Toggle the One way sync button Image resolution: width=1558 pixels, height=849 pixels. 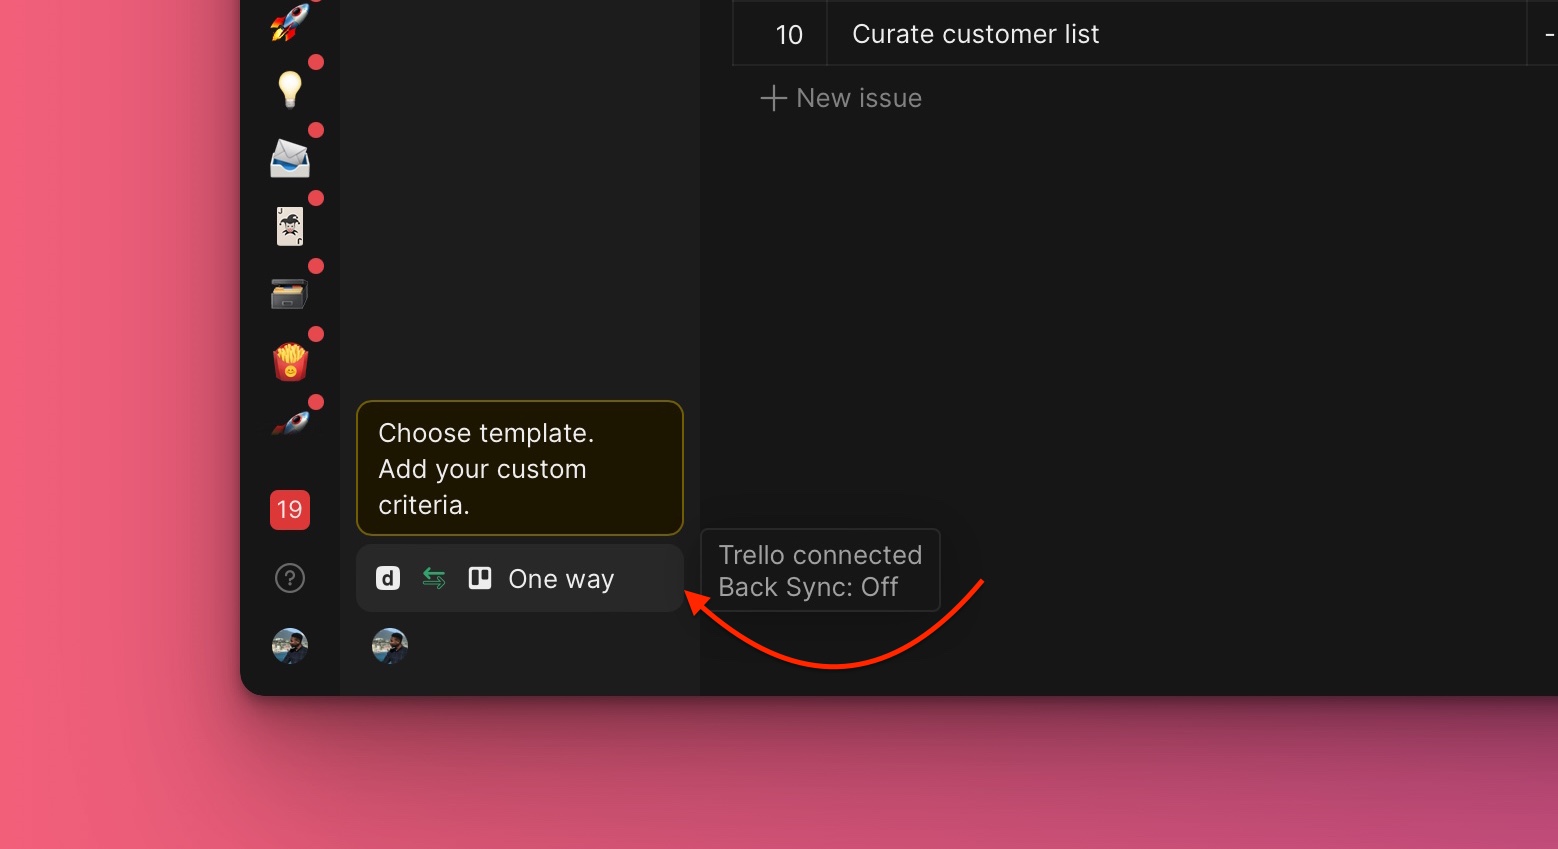(x=520, y=578)
